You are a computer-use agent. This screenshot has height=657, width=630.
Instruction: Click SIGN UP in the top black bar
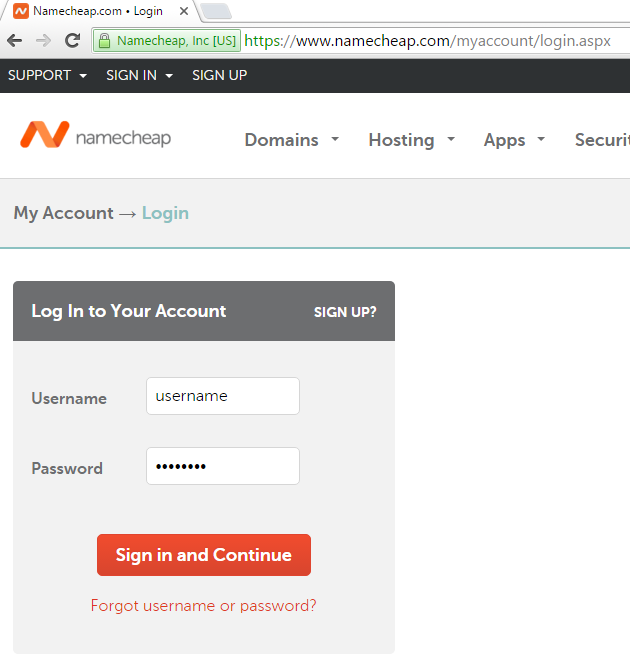click(x=219, y=75)
